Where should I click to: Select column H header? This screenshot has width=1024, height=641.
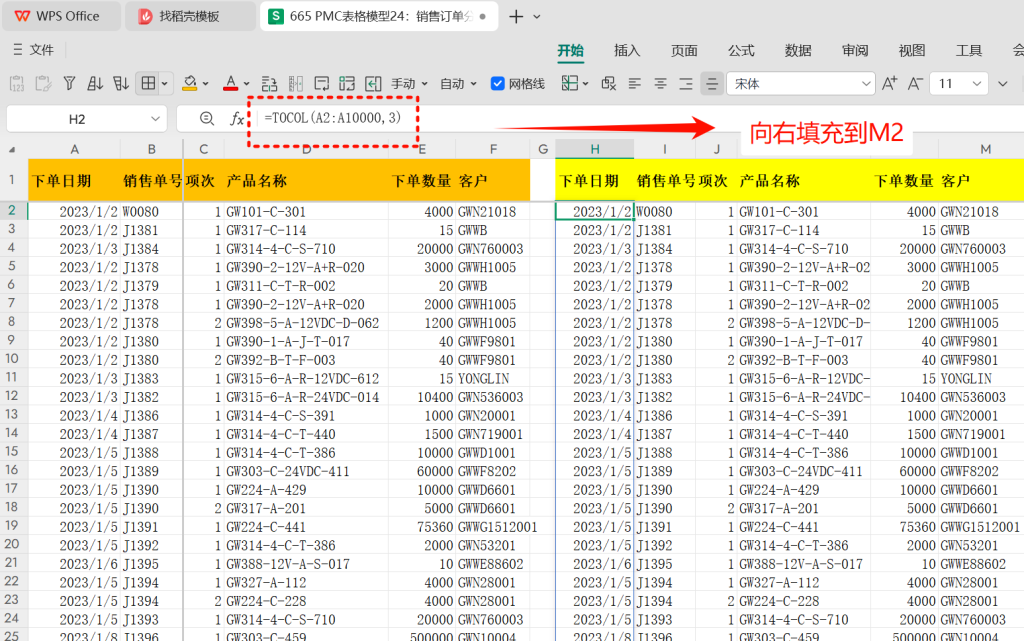[595, 149]
